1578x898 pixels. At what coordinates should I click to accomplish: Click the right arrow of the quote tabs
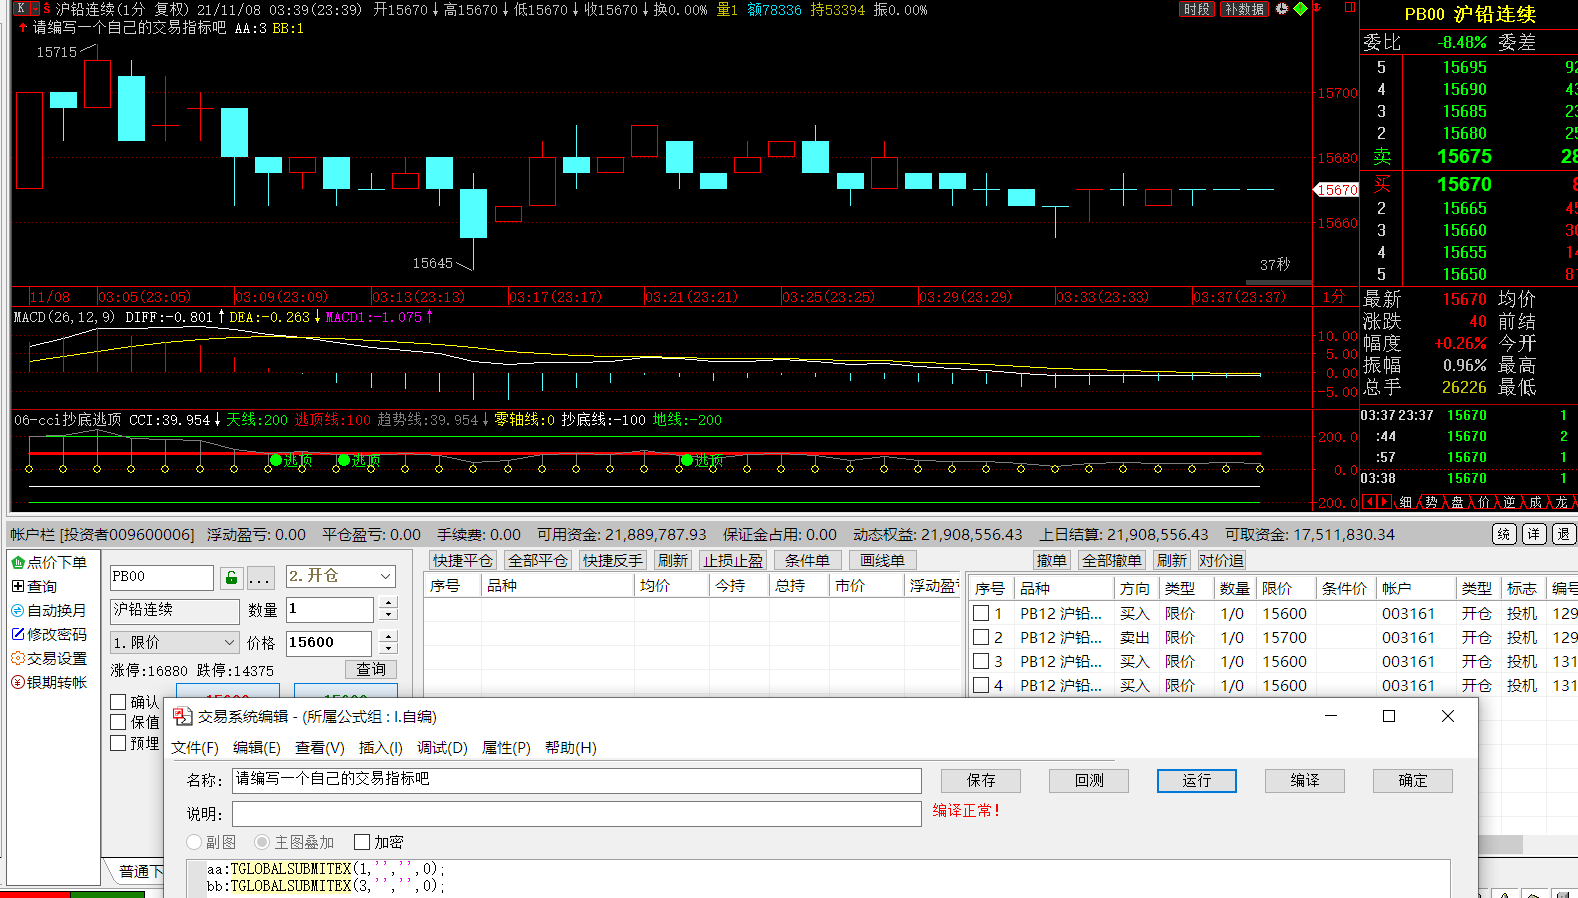tap(1383, 502)
